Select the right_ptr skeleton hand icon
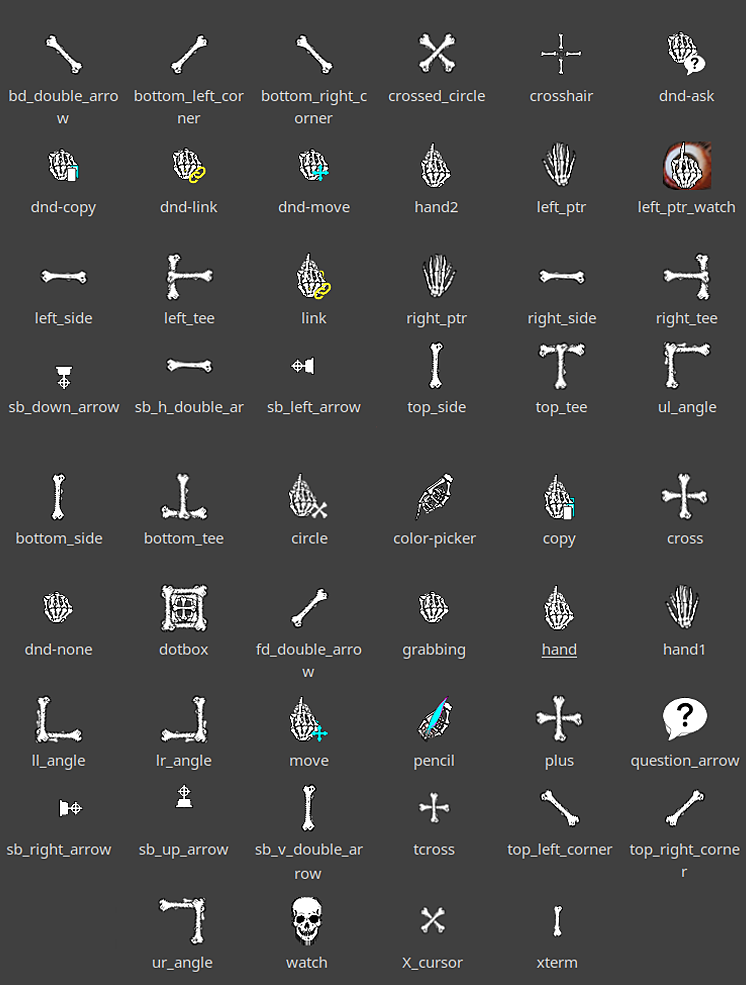 coord(438,276)
